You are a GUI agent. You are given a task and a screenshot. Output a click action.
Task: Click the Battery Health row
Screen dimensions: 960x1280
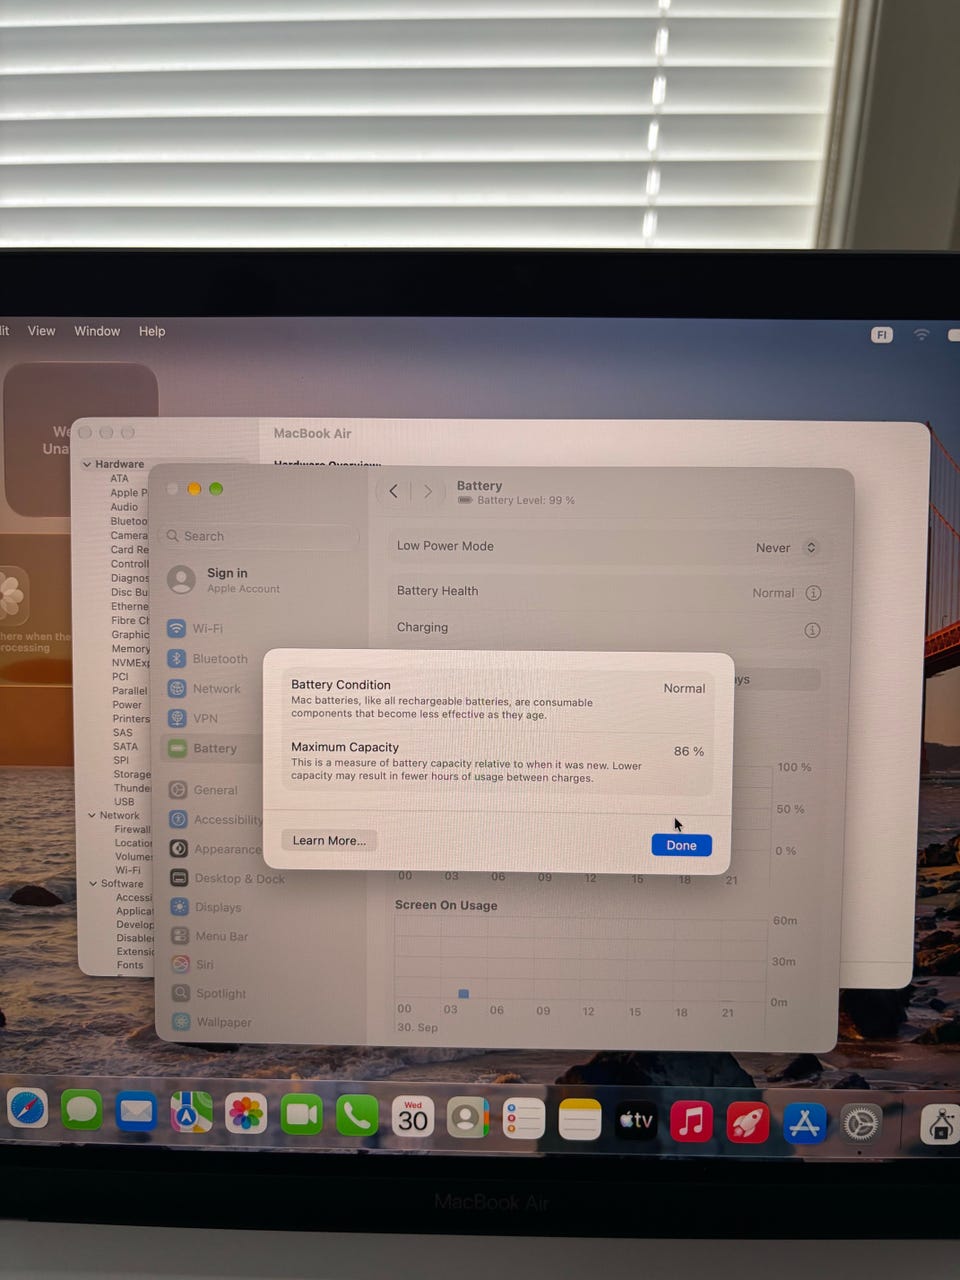pyautogui.click(x=608, y=592)
